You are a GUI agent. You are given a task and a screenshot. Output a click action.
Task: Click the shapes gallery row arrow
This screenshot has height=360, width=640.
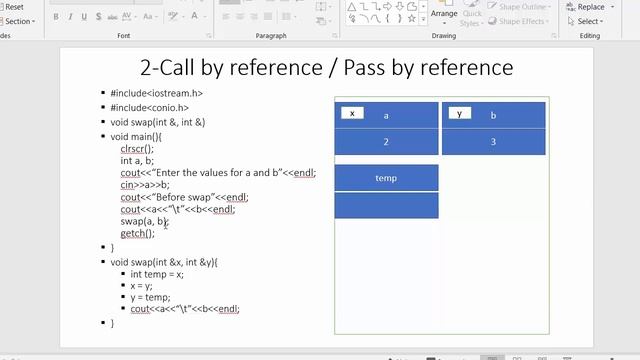pos(423,7)
